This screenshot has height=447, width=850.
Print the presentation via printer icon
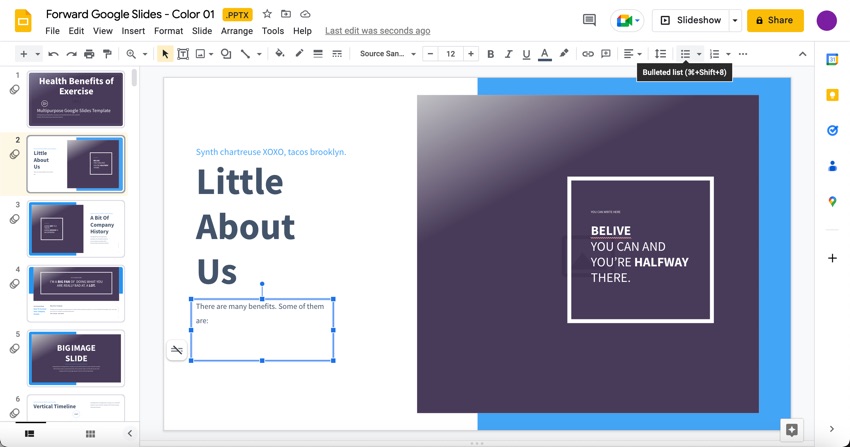89,54
